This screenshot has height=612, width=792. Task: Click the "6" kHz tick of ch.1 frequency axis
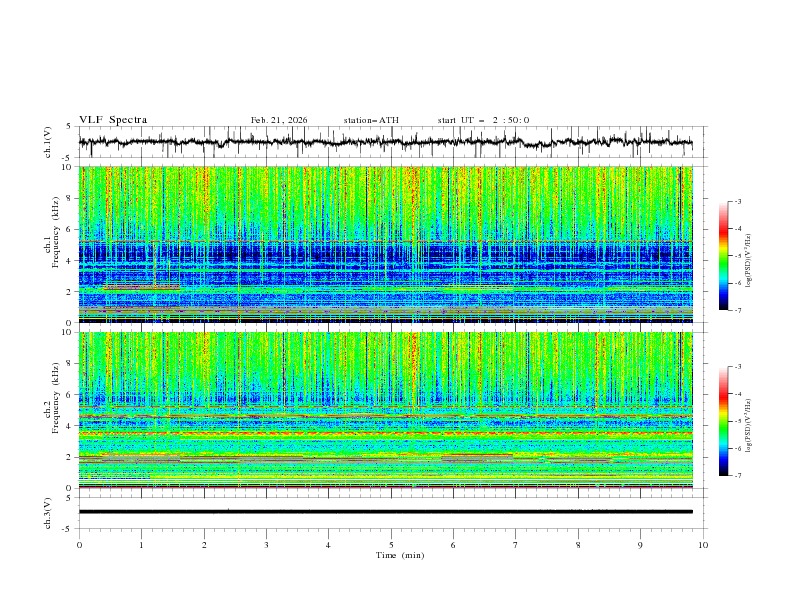click(71, 230)
